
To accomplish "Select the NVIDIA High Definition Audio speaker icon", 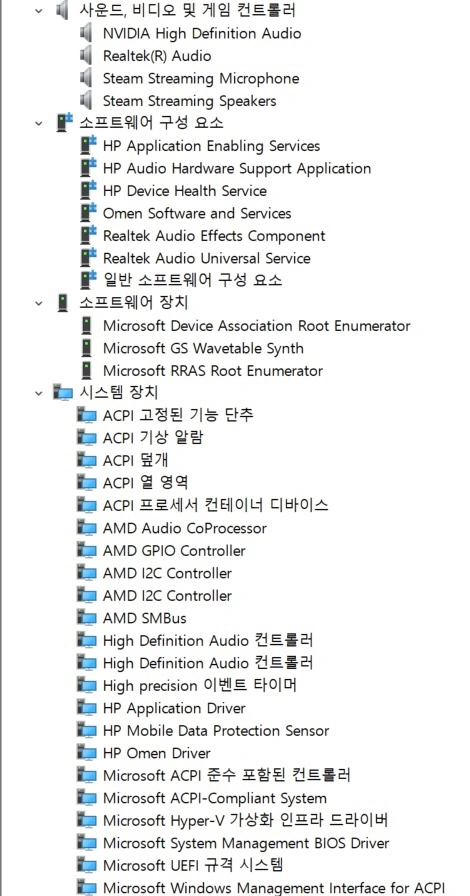I will (x=86, y=33).
